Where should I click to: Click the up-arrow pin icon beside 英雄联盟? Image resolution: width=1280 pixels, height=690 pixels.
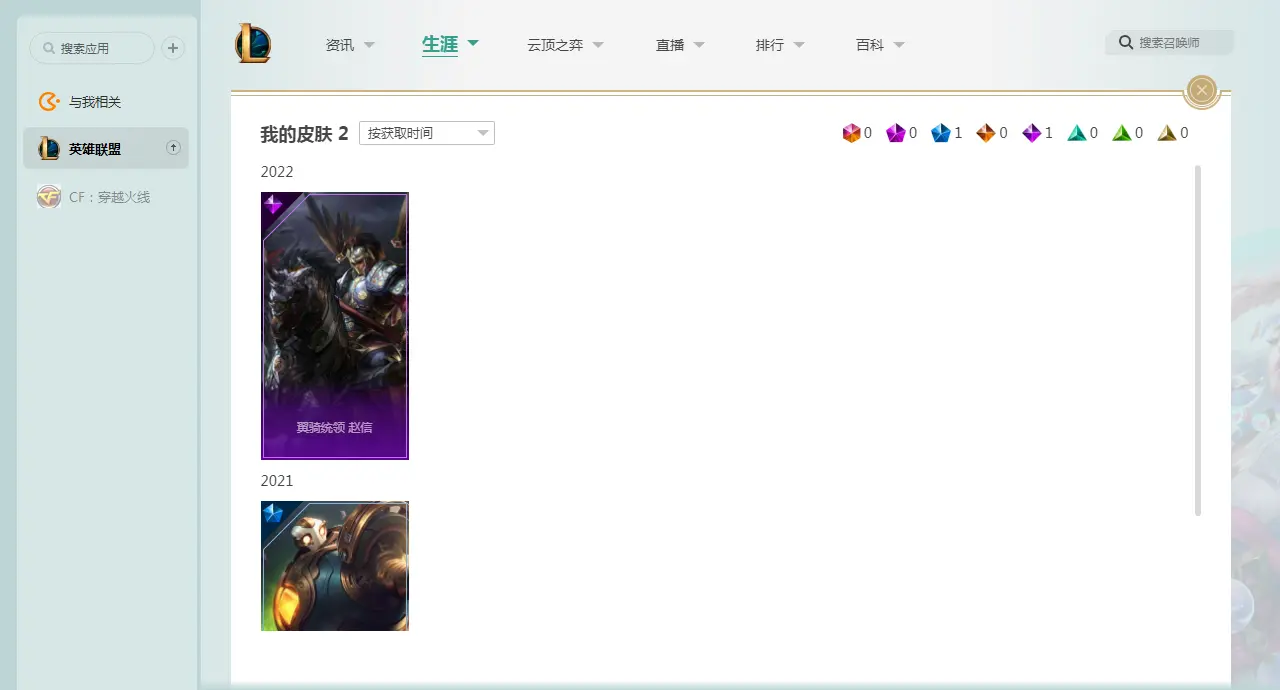click(x=173, y=148)
